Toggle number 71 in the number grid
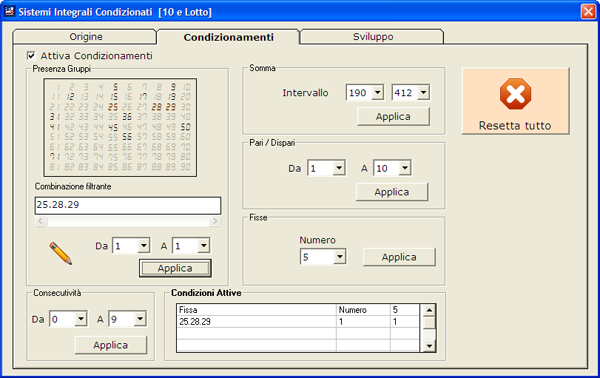 [55, 156]
